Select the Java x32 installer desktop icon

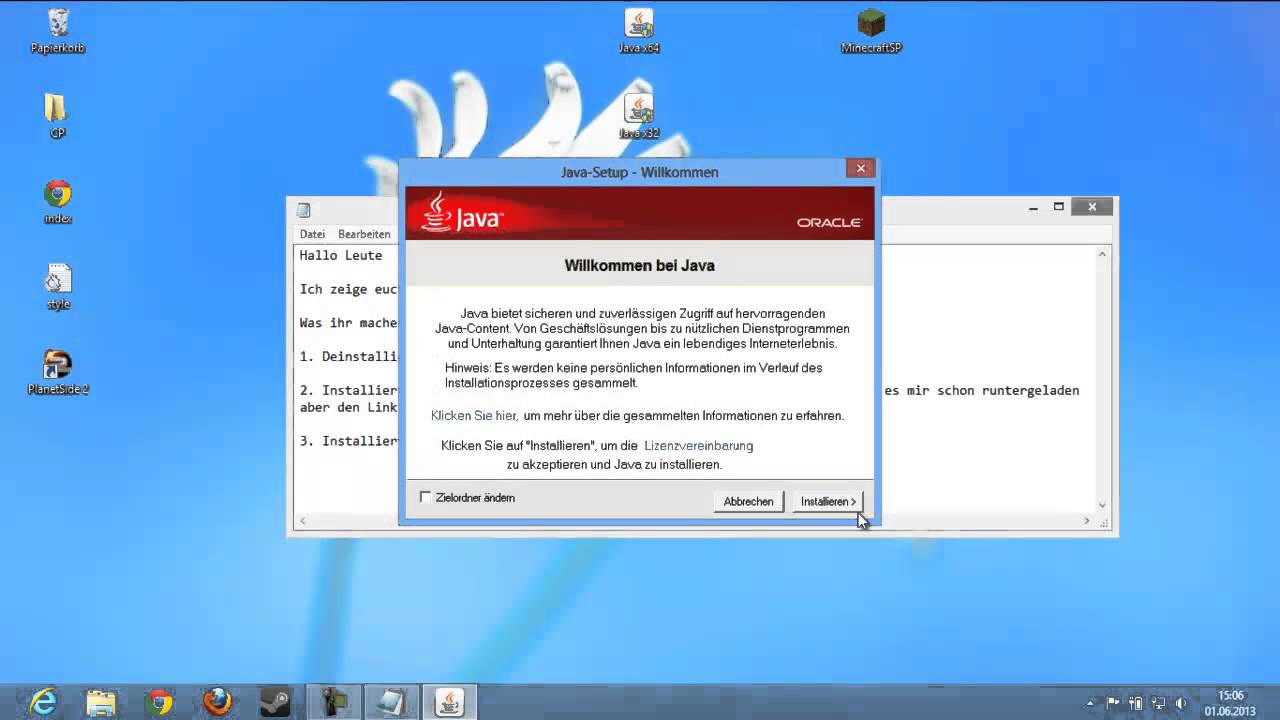pyautogui.click(x=639, y=116)
